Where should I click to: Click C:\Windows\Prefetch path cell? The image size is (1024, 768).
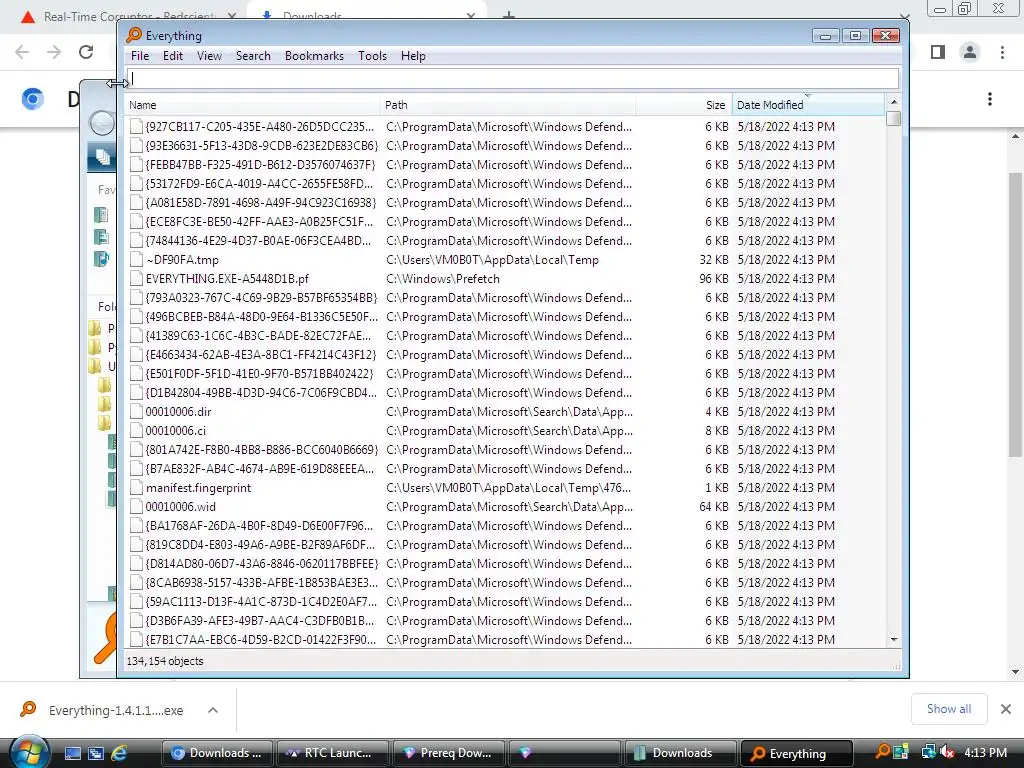[x=443, y=279]
